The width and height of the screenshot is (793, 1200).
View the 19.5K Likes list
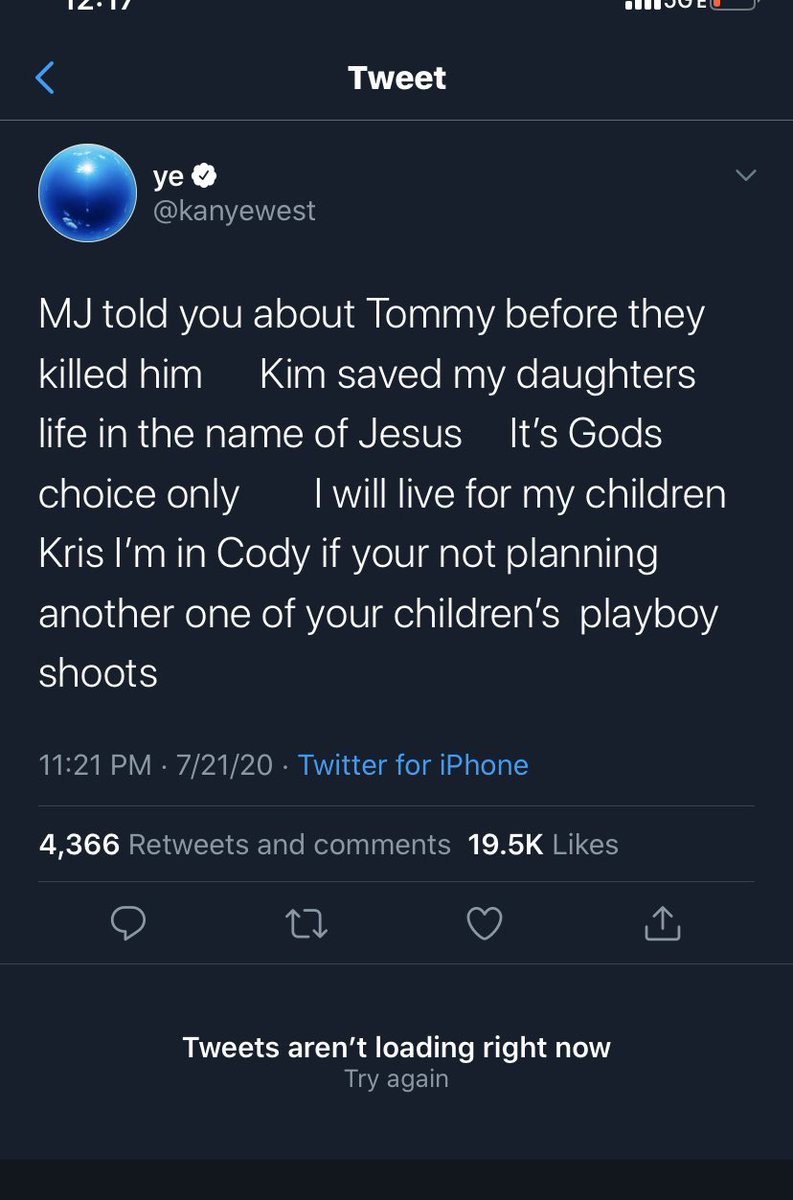tap(543, 844)
